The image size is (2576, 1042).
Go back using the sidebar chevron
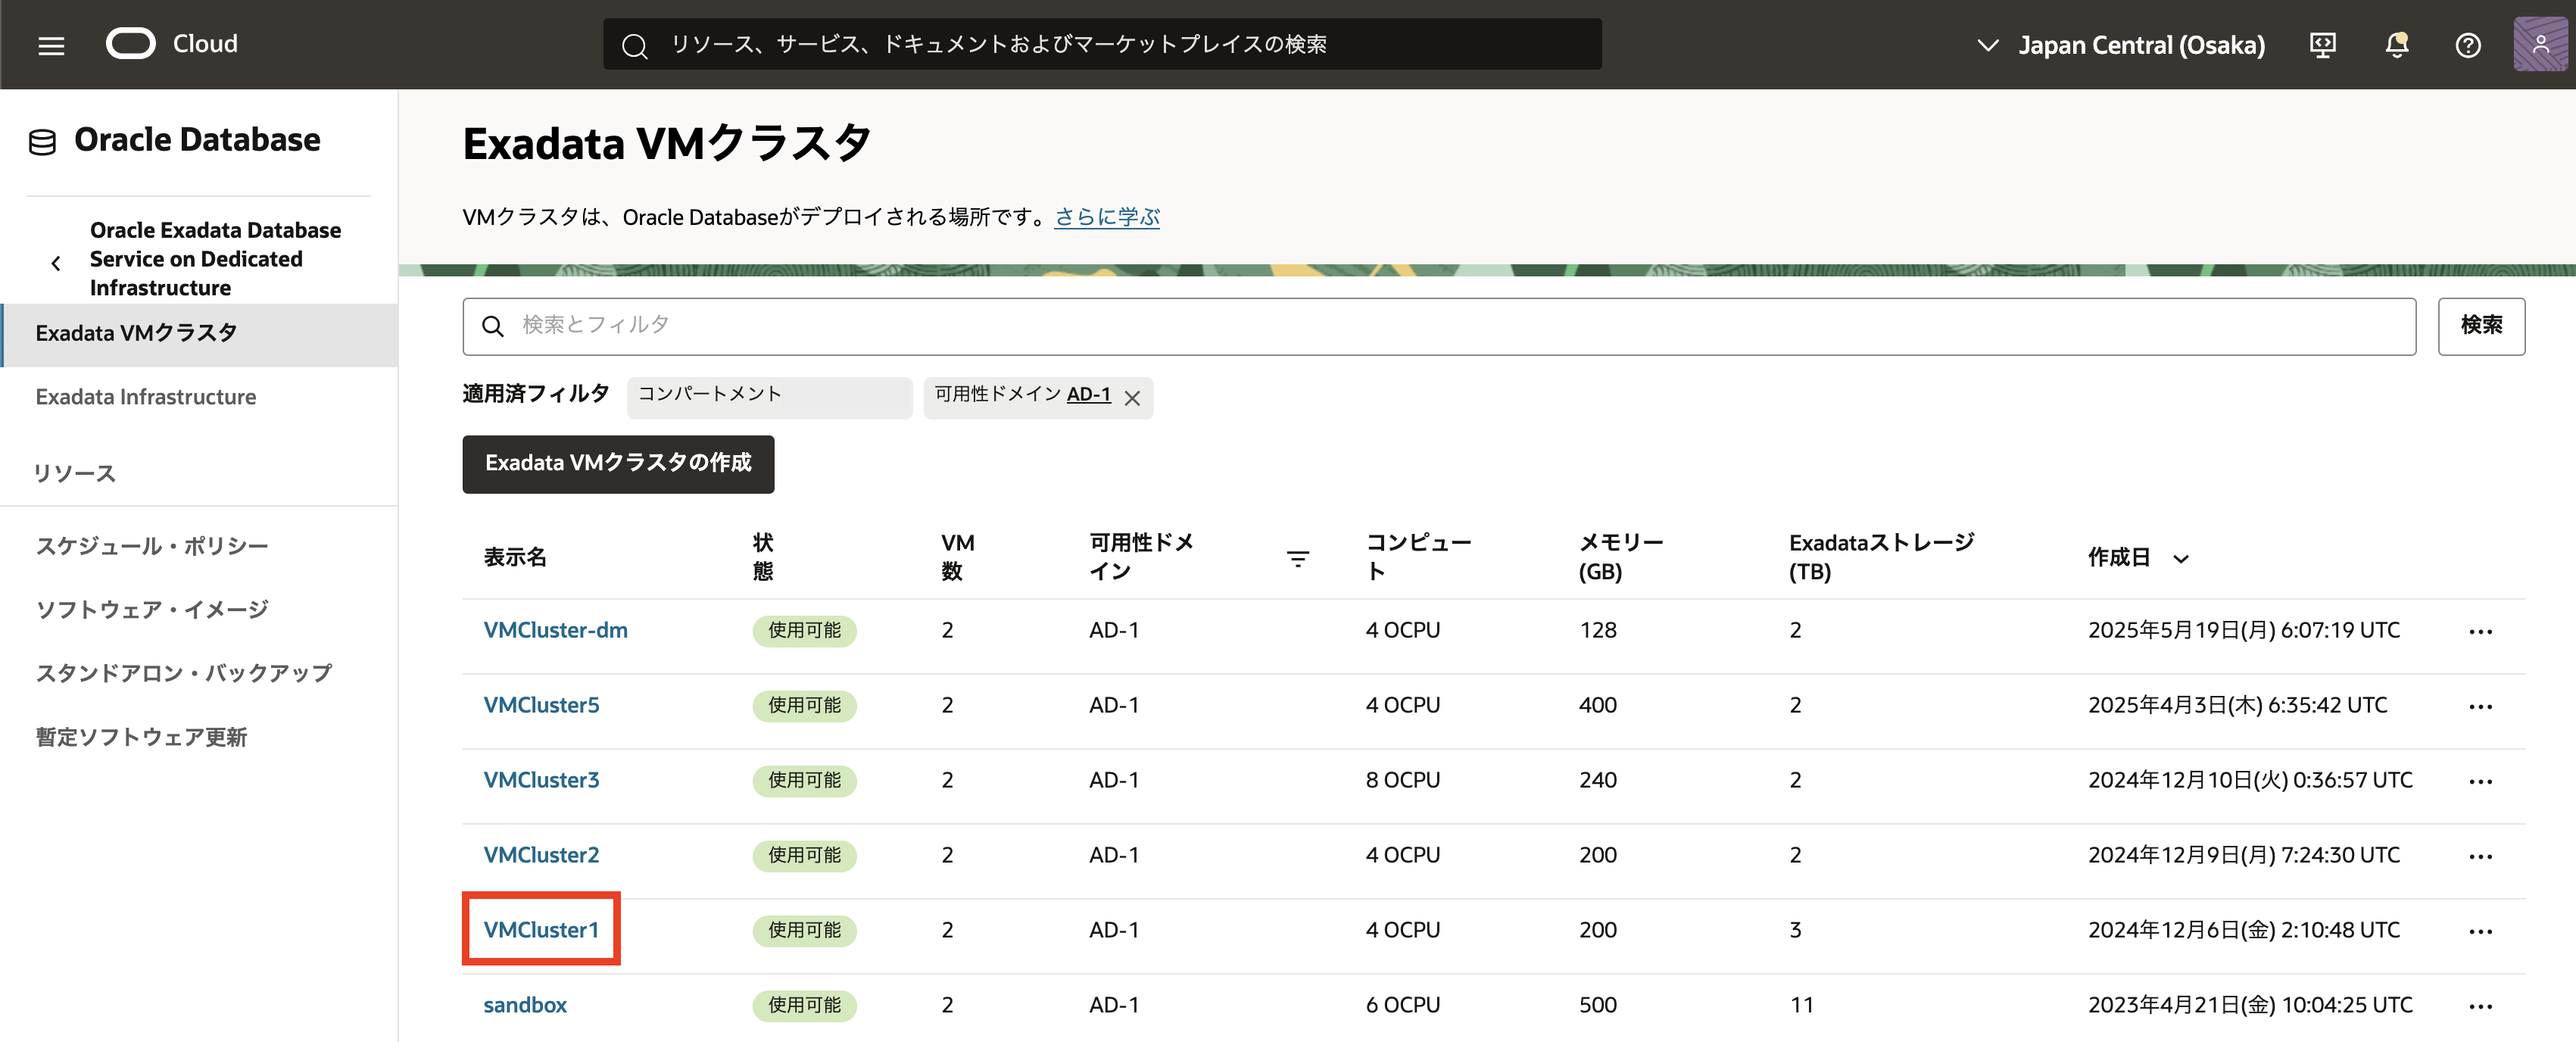tap(56, 263)
